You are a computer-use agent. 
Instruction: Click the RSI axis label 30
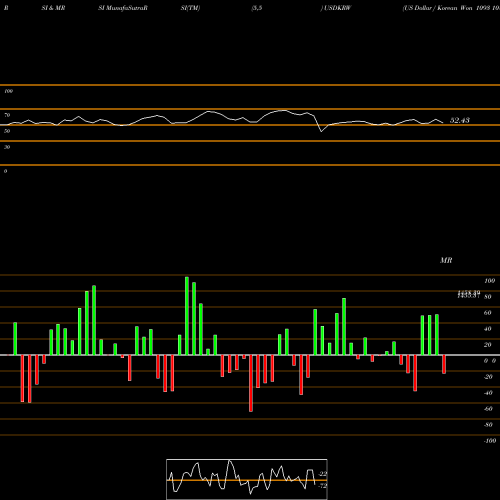pos(7,147)
